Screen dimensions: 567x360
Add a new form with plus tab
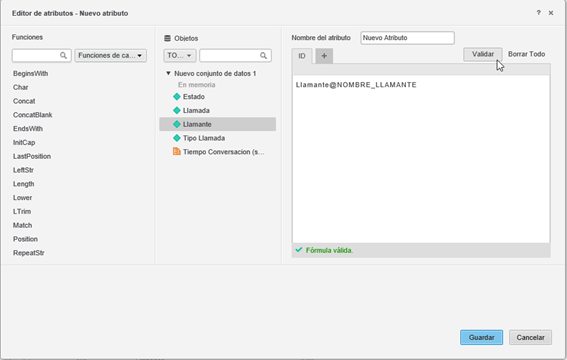click(324, 56)
